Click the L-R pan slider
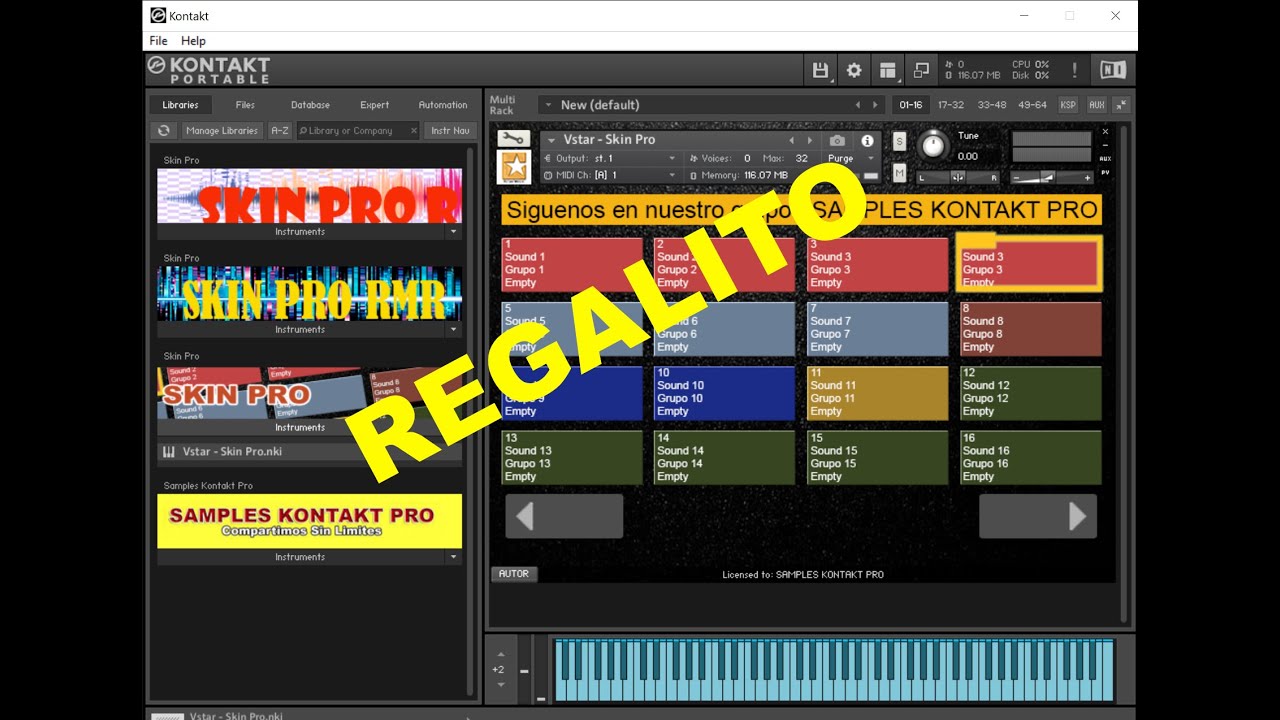The width and height of the screenshot is (1280, 720). point(958,178)
